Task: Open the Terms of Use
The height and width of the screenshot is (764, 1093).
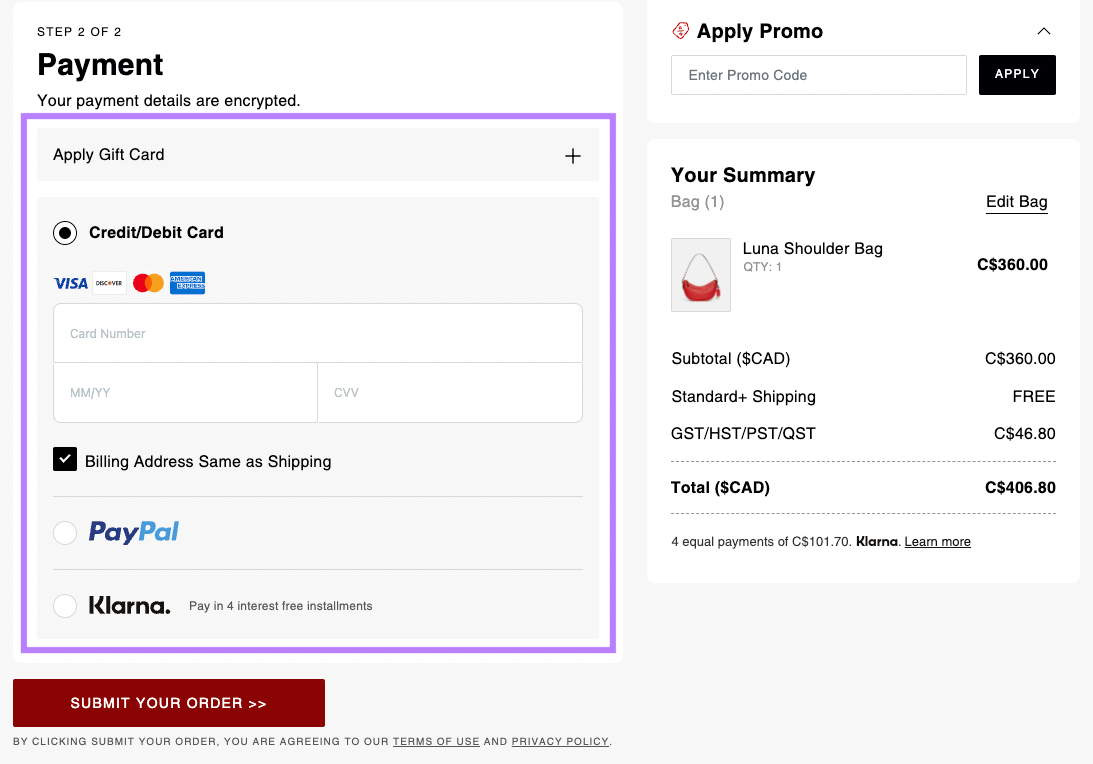Action: [x=436, y=741]
